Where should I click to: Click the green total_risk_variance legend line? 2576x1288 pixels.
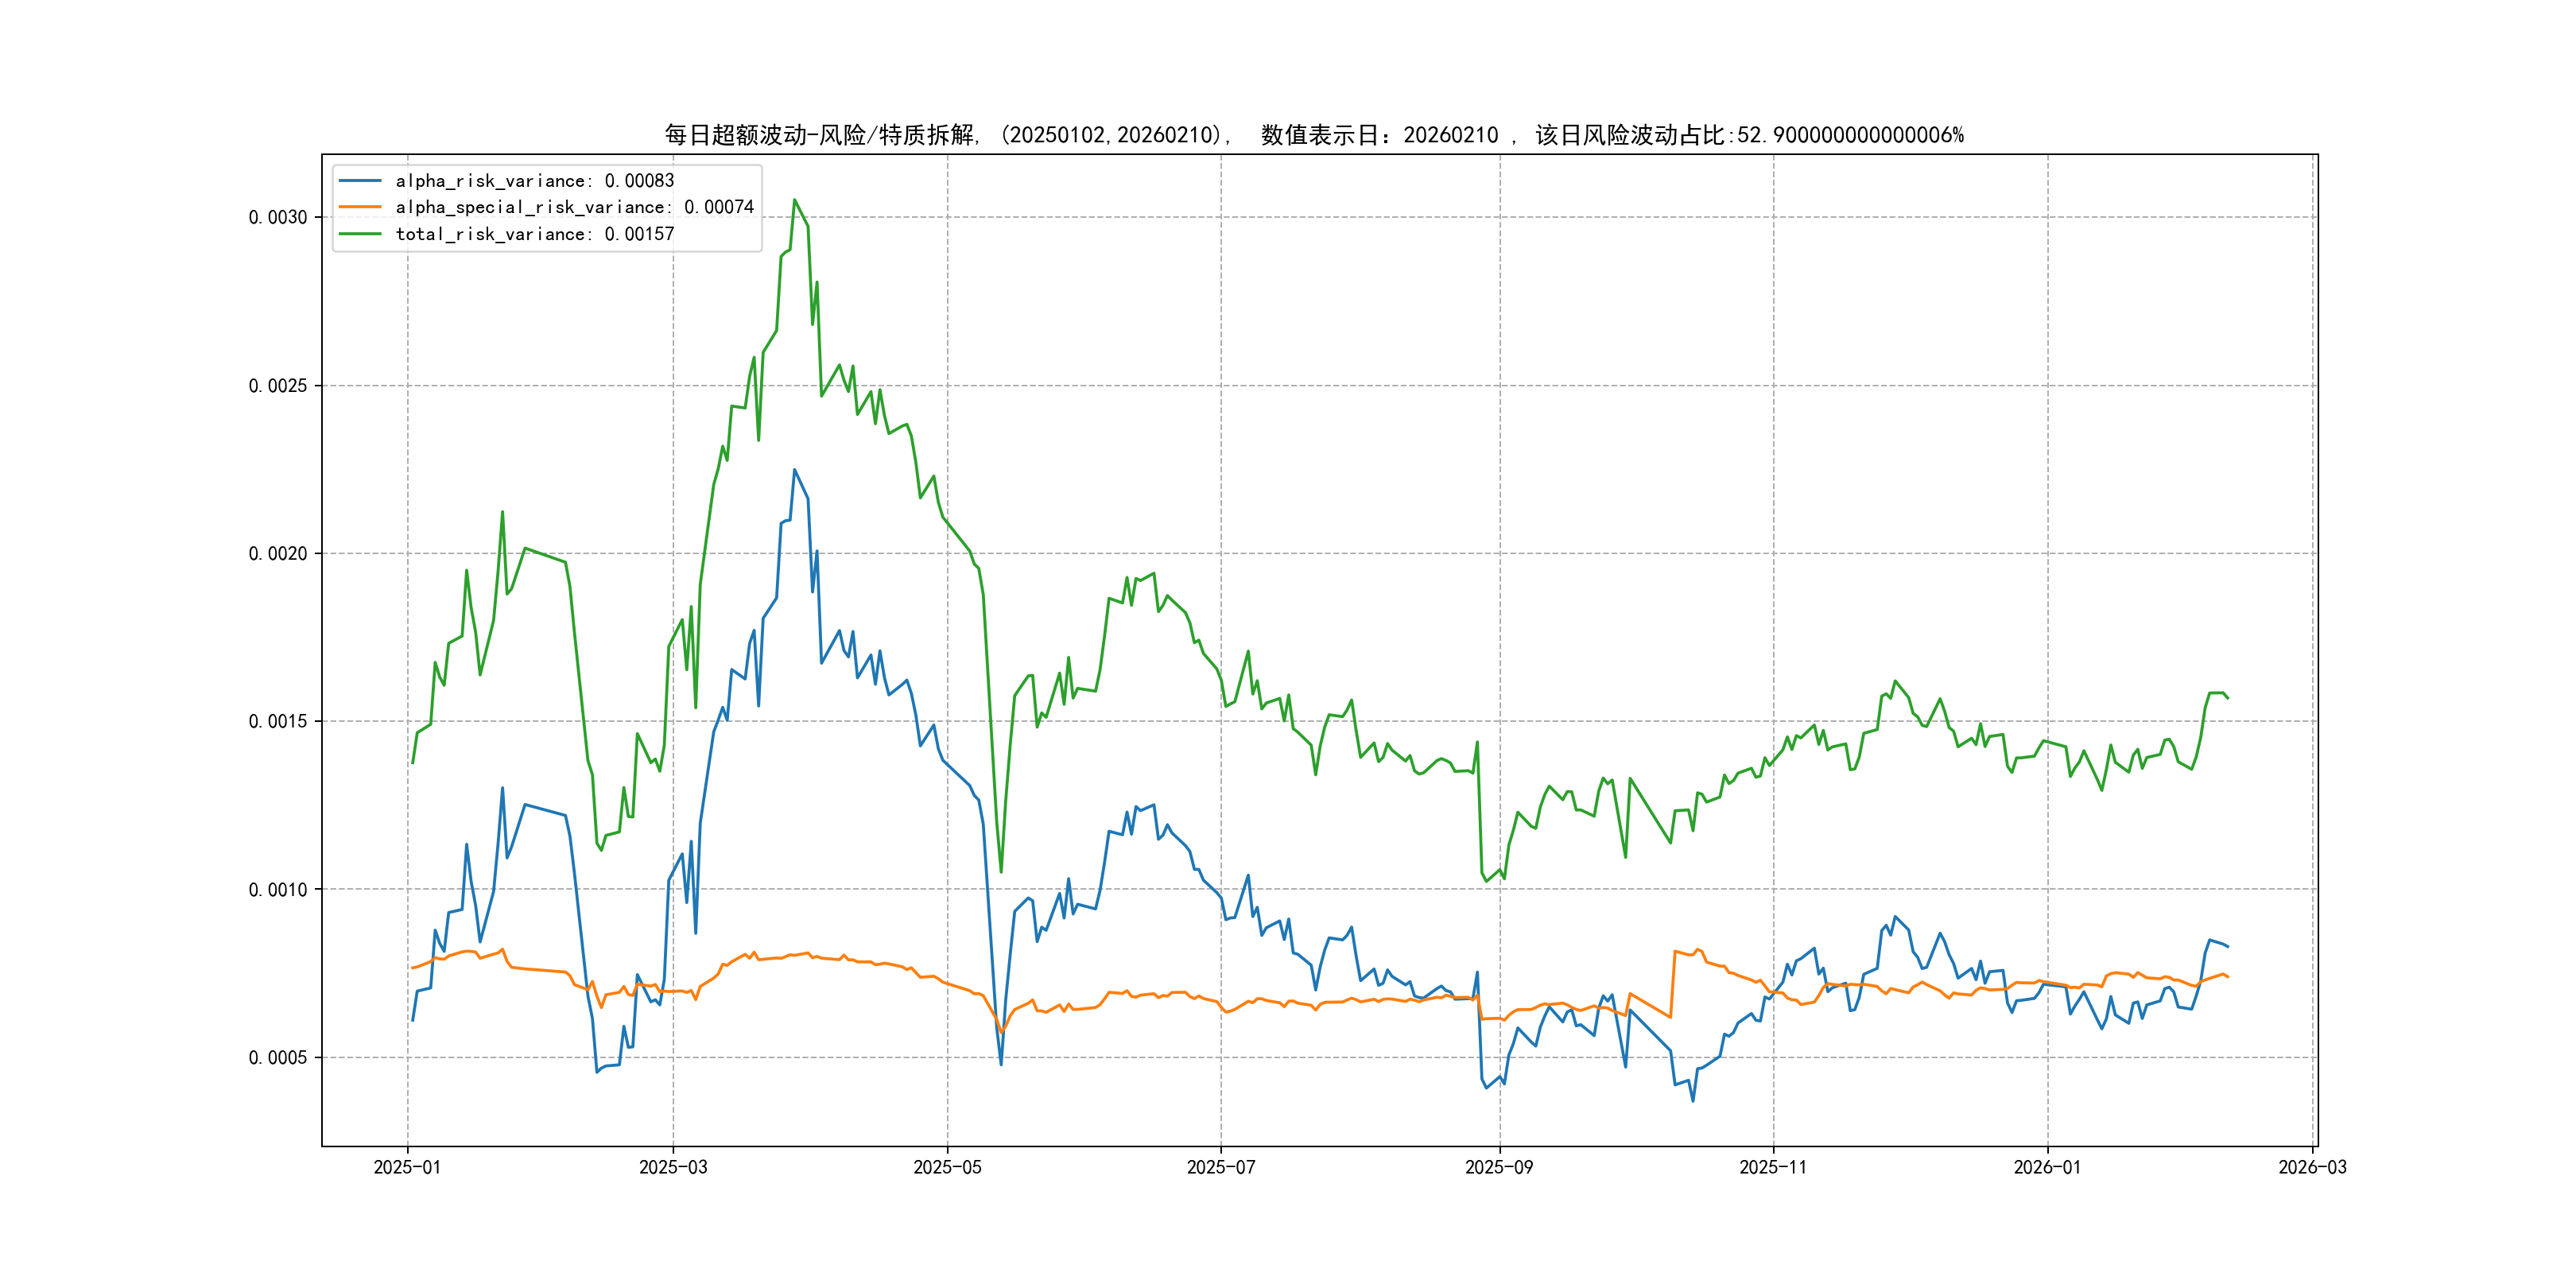(360, 234)
